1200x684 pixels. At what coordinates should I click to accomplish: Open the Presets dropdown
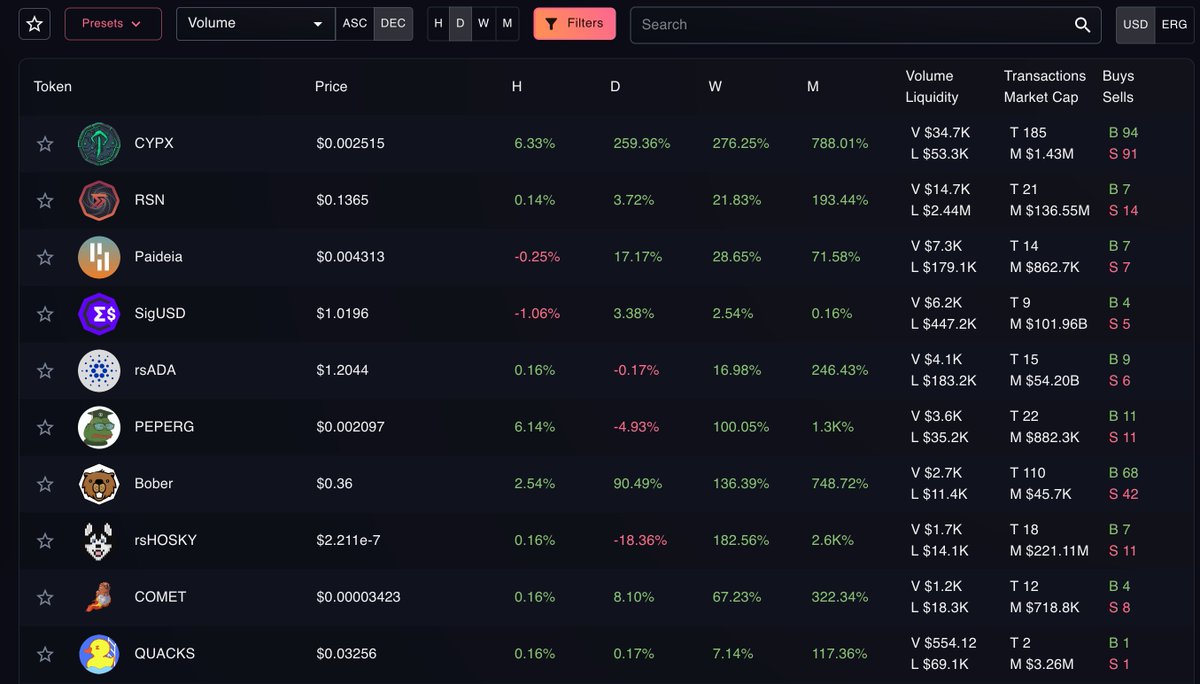coord(113,24)
